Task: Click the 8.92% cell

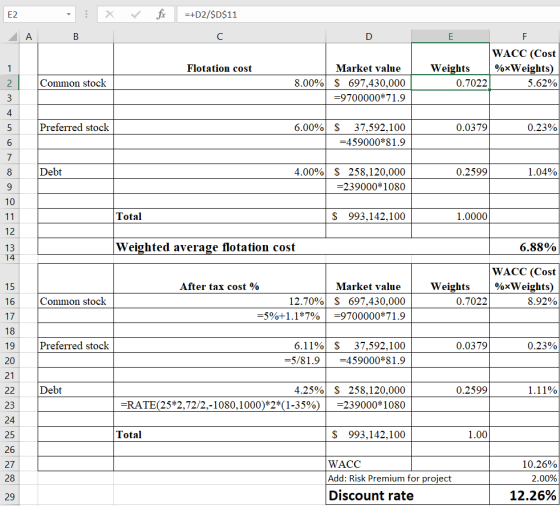Action: pos(524,301)
